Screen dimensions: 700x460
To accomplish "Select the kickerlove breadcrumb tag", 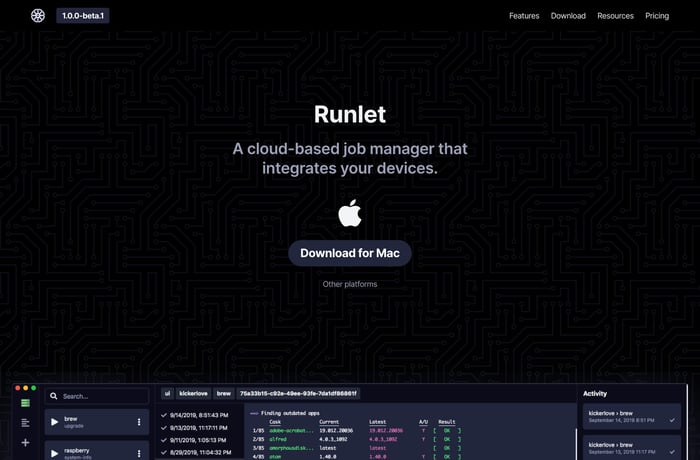I will (193, 393).
